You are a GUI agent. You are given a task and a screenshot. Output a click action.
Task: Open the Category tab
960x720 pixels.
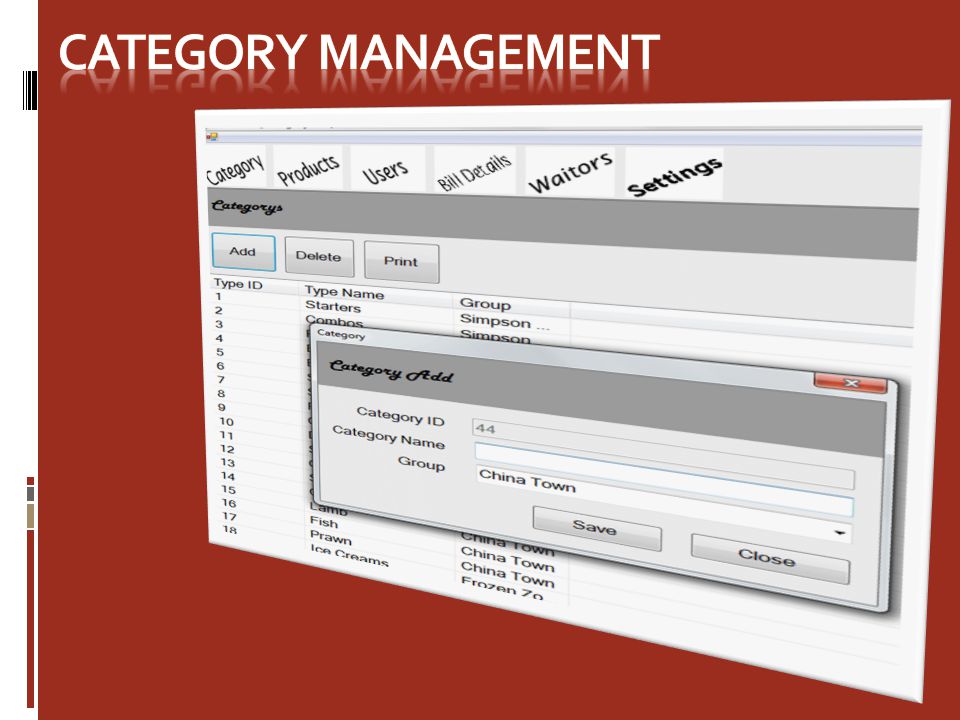click(x=235, y=168)
